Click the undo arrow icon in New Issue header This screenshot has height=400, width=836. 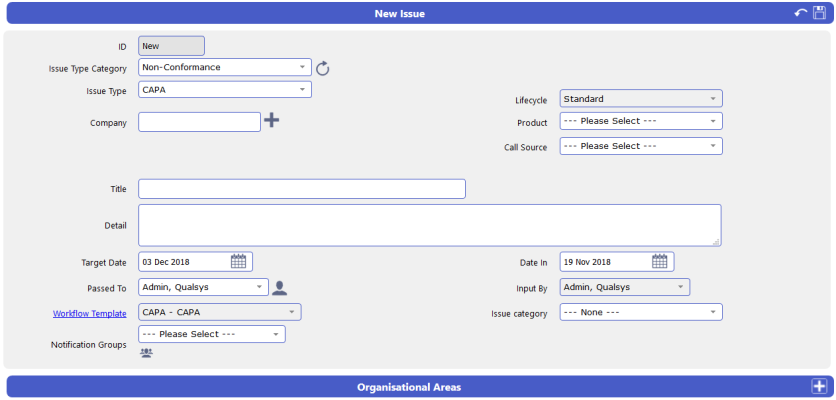click(x=801, y=13)
